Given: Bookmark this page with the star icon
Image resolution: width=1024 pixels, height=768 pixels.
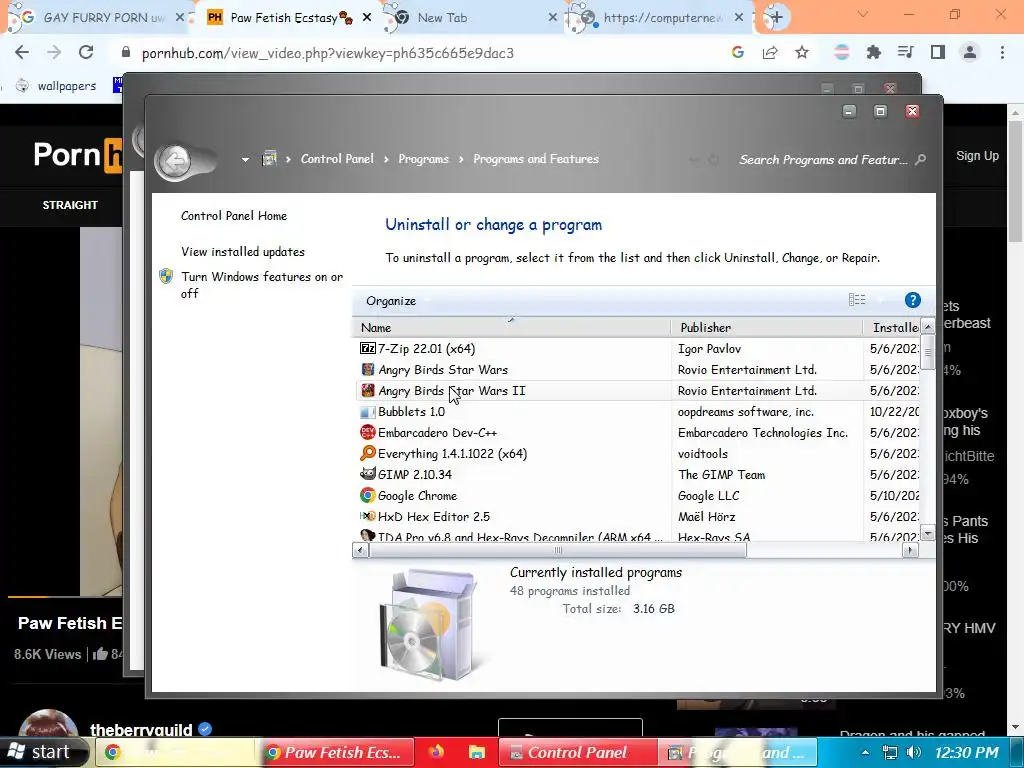Looking at the screenshot, I should (x=802, y=52).
